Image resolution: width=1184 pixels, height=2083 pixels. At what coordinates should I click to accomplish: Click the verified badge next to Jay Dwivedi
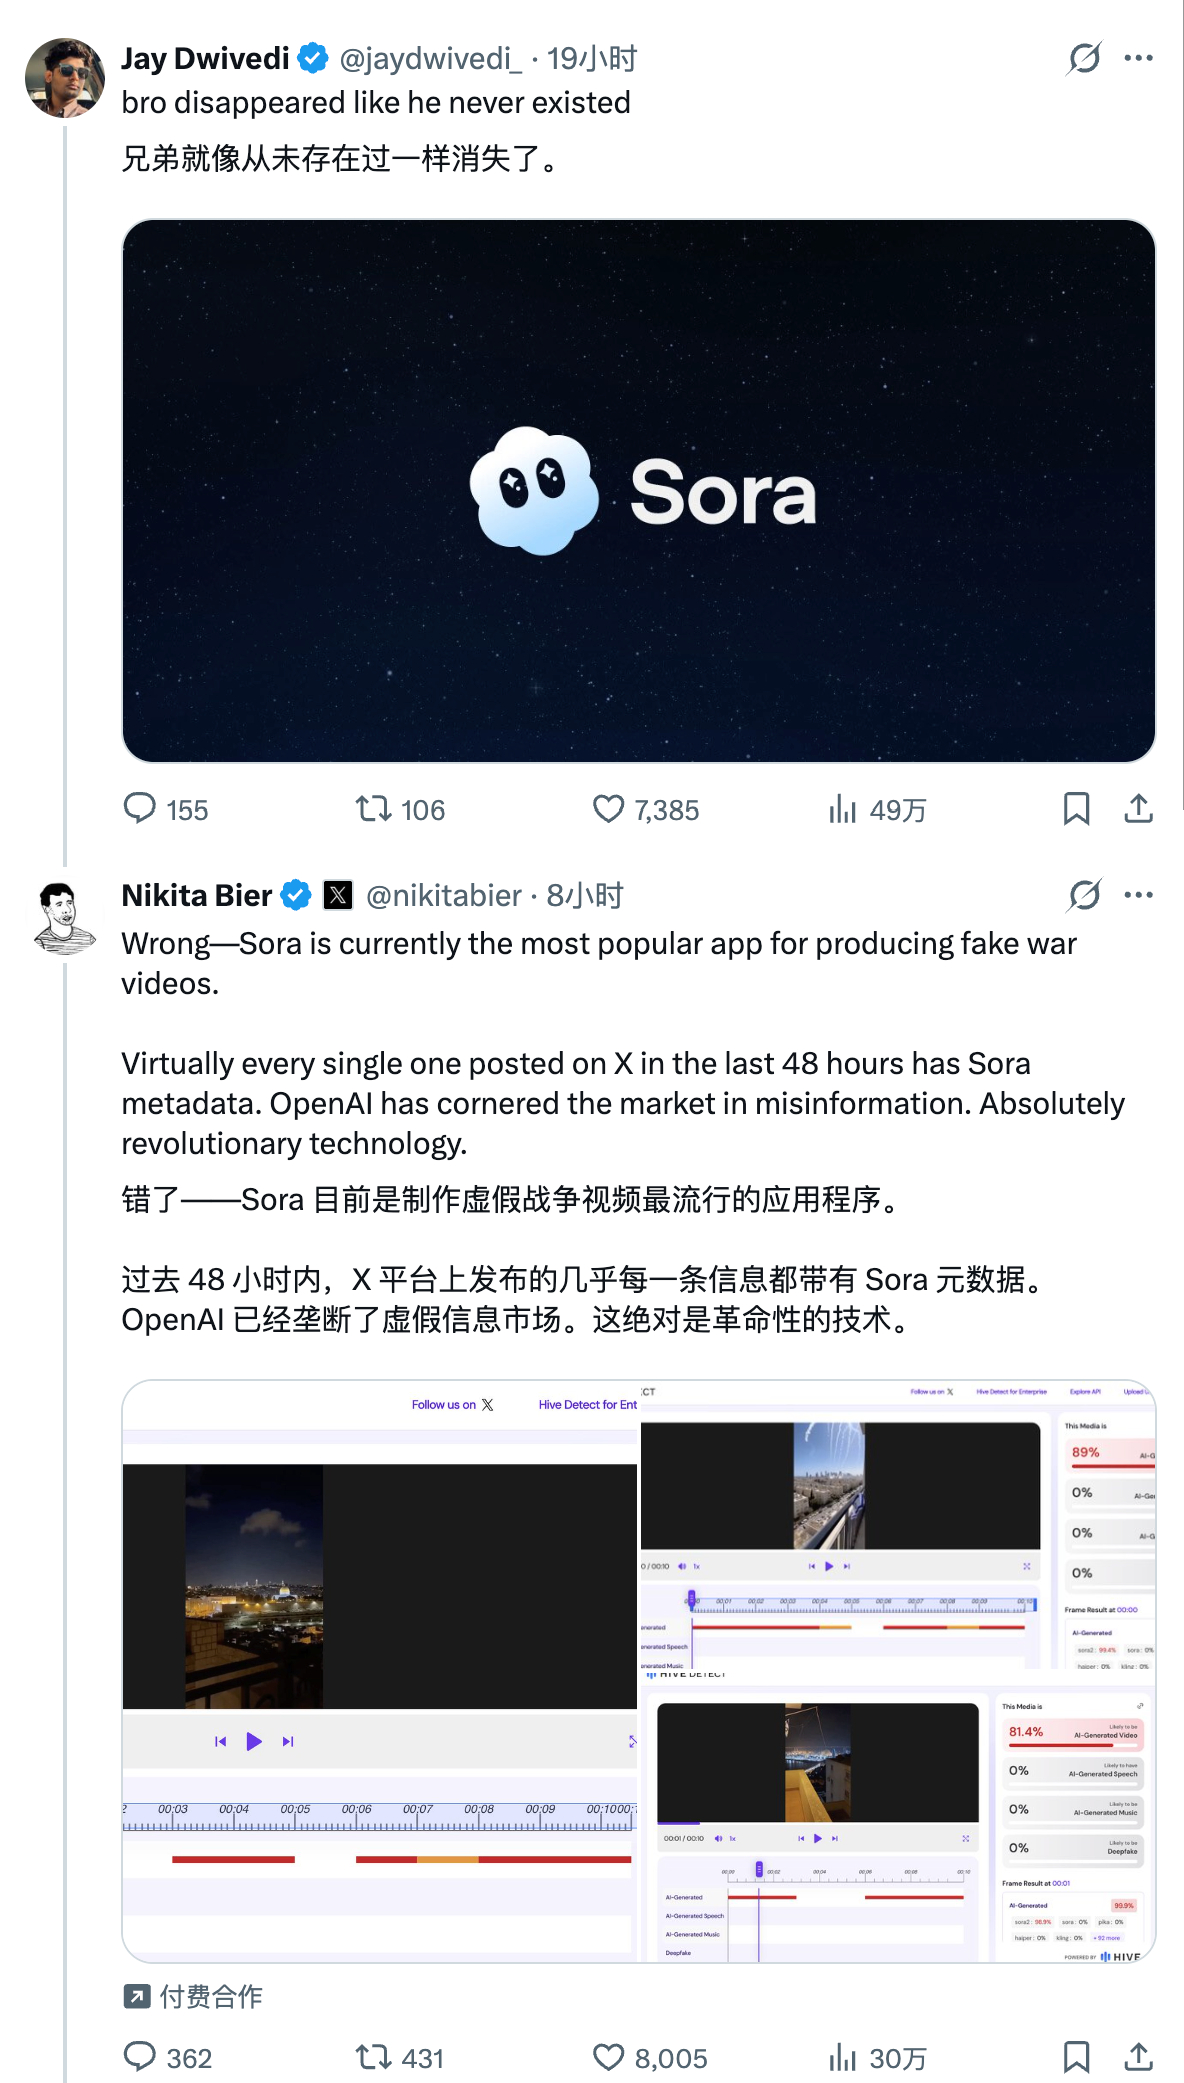pyautogui.click(x=311, y=58)
